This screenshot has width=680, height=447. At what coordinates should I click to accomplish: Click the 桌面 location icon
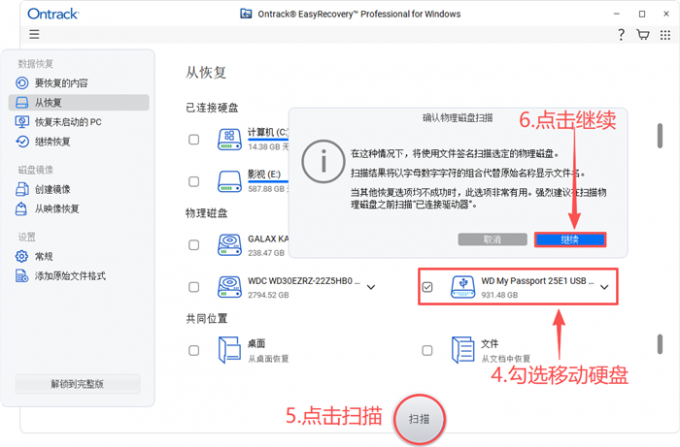[x=229, y=350]
